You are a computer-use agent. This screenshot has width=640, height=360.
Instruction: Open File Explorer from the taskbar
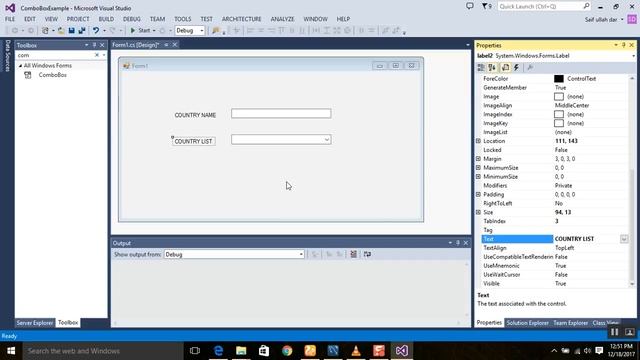(x=241, y=351)
